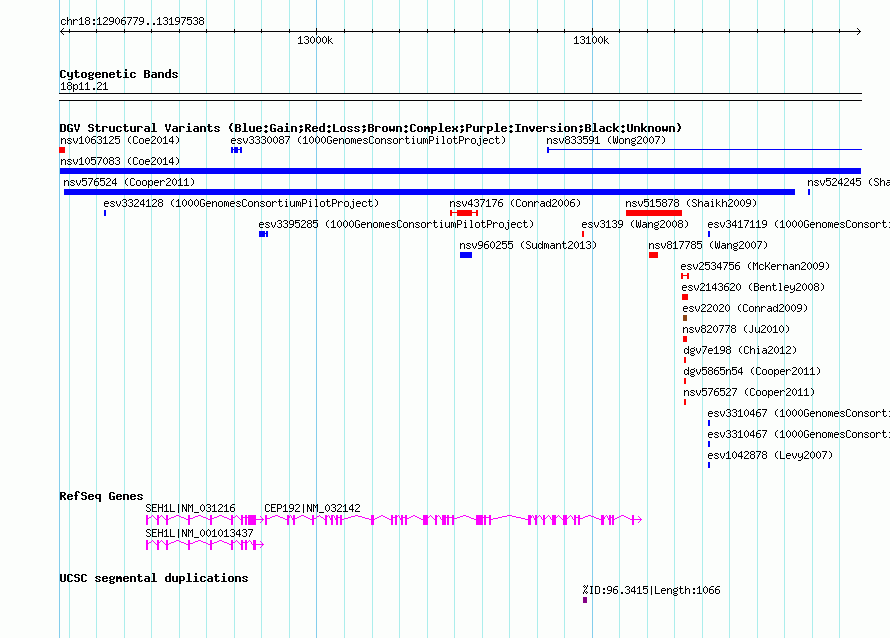890x638 pixels.
Task: Select the magenta SEH1L NM_001013437 transcript glyph
Action: pos(205,545)
